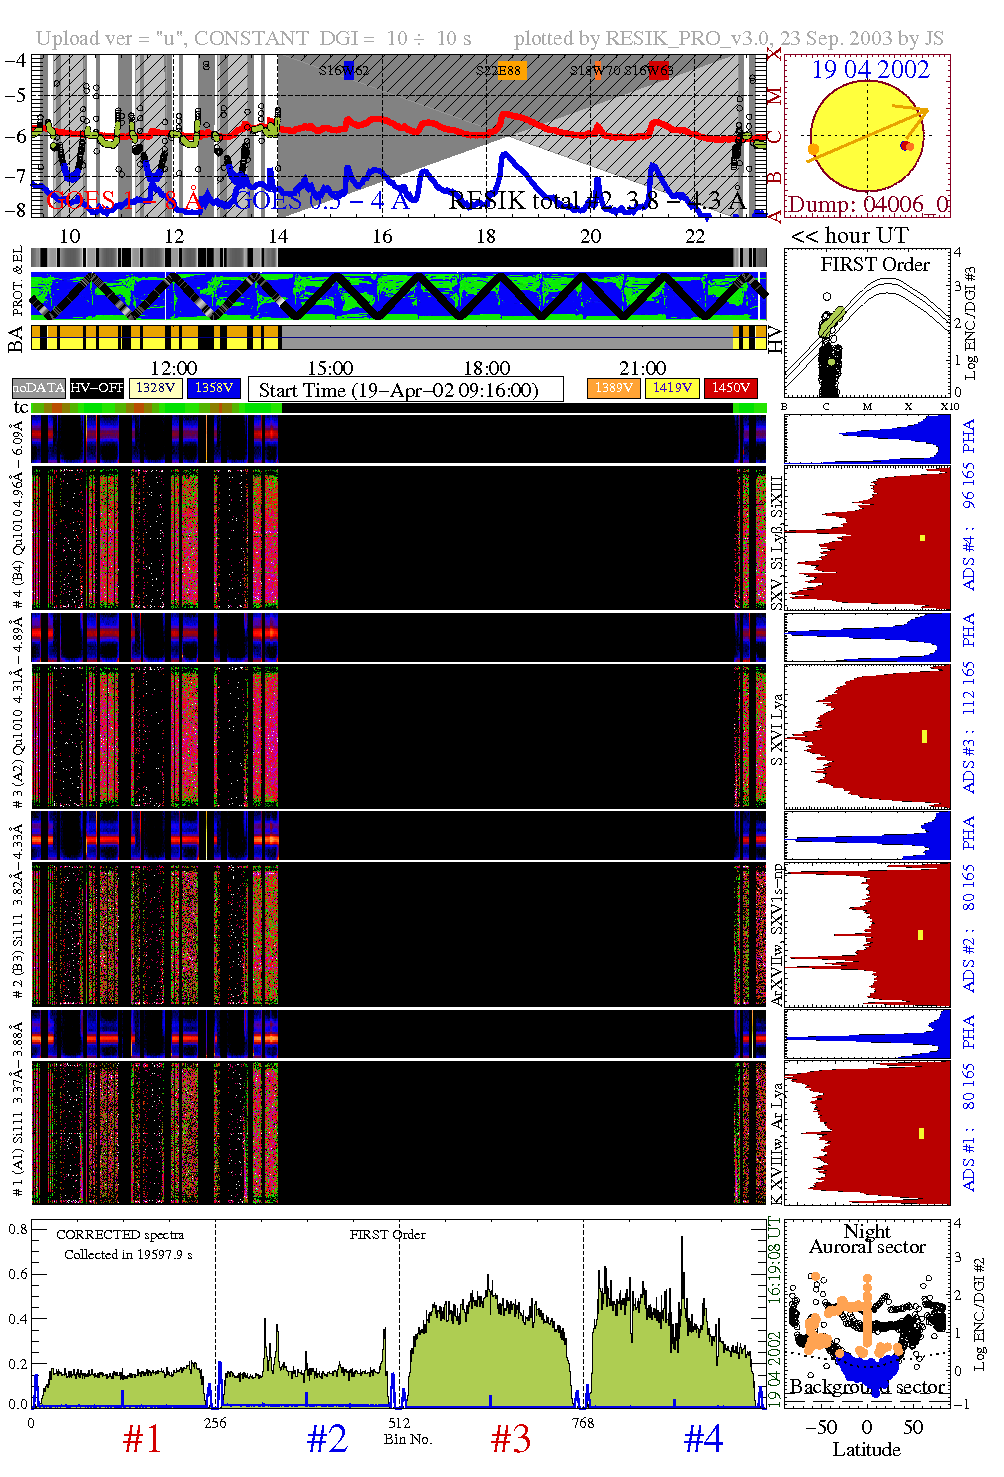Select the red 1450V voltage swatch
The height and width of the screenshot is (1477, 1004).
pos(730,388)
